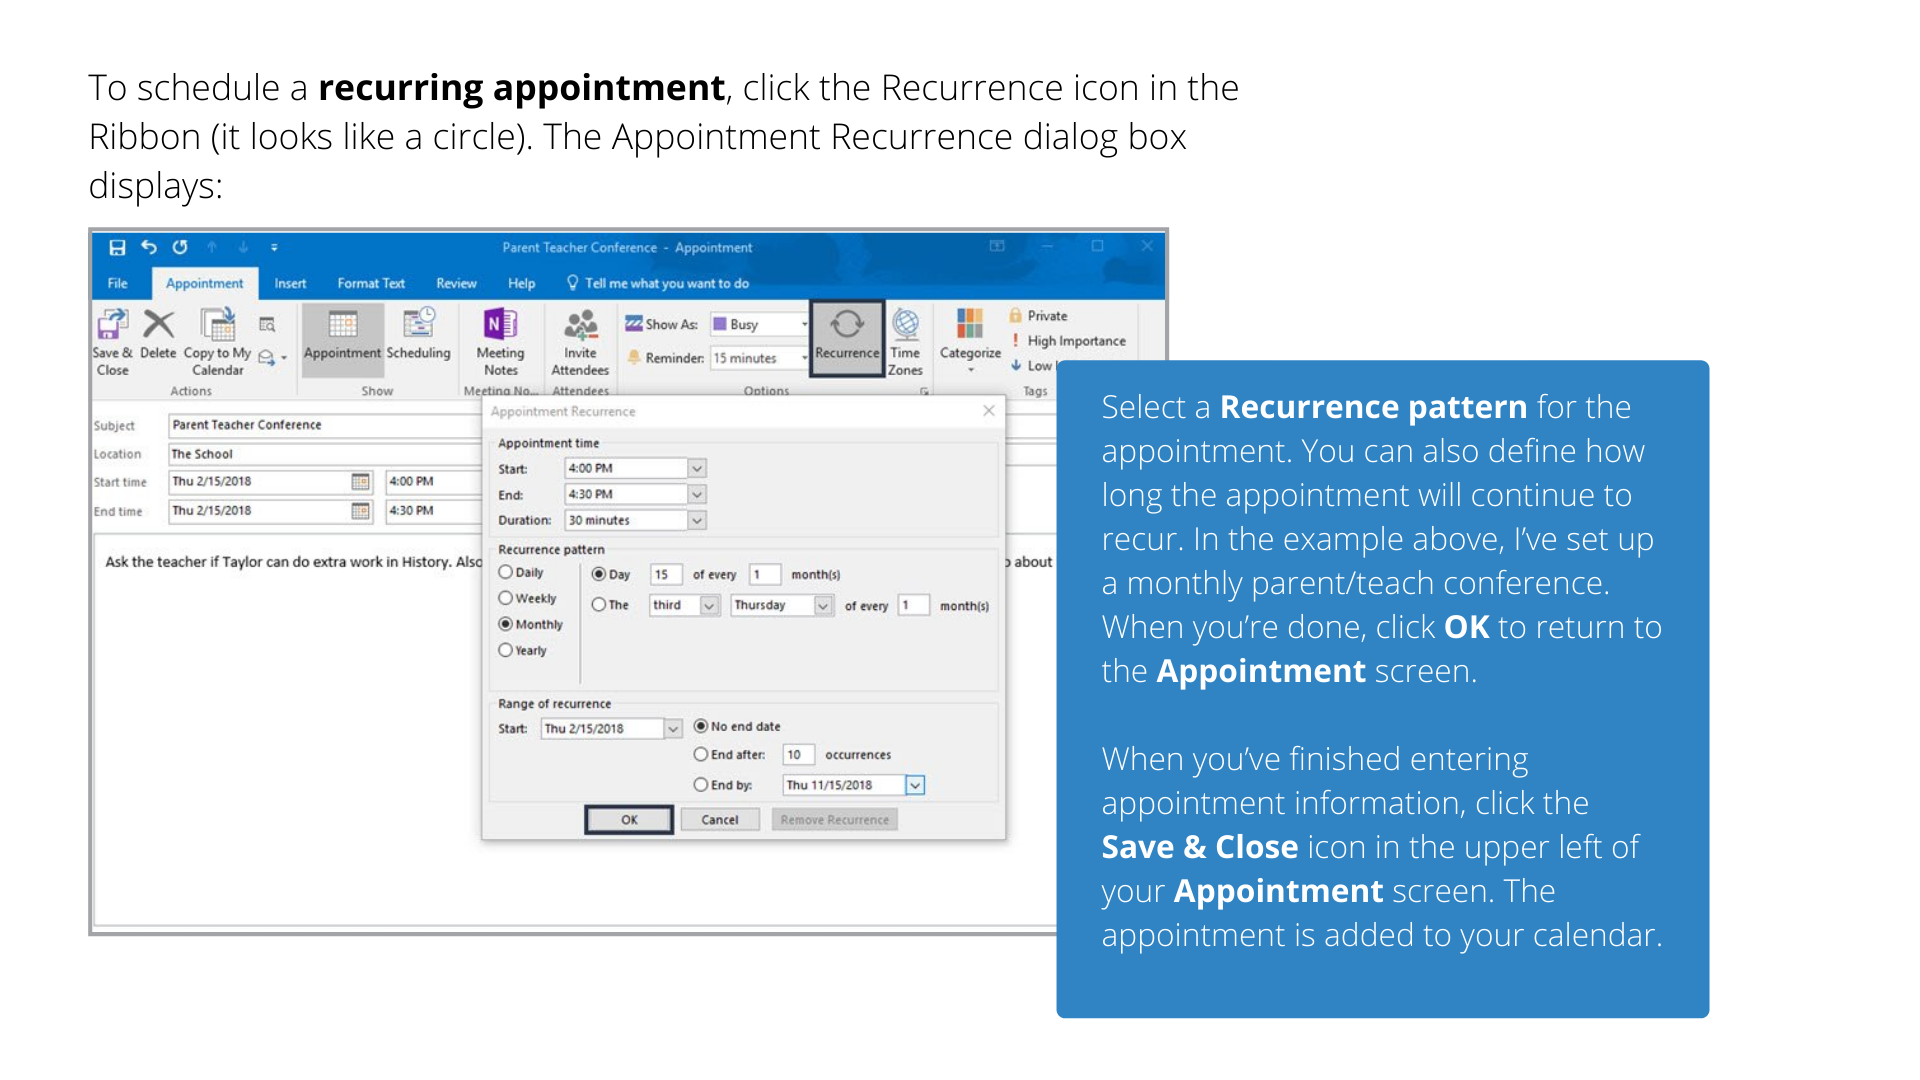
Task: Click Cancel in recurrence dialog
Action: 719,820
